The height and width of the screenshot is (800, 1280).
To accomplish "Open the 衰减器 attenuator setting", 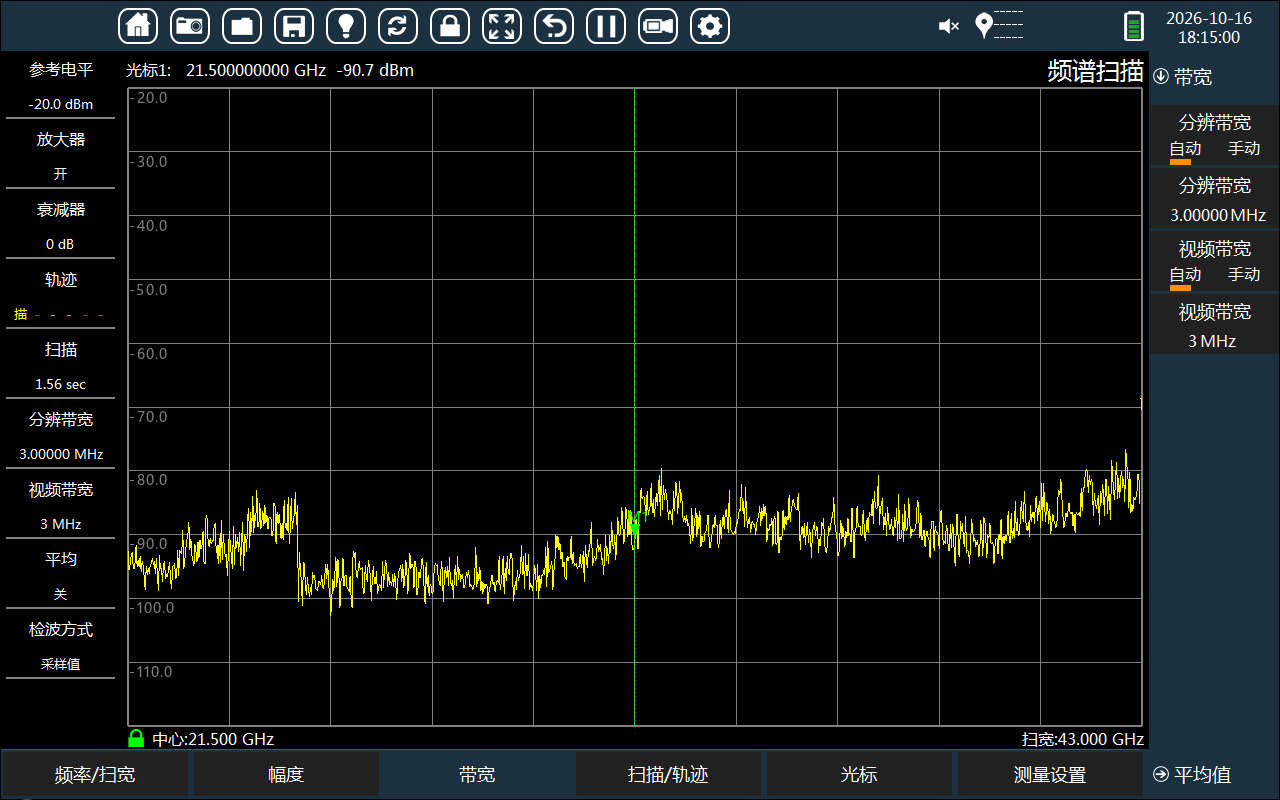I will 60,226.
